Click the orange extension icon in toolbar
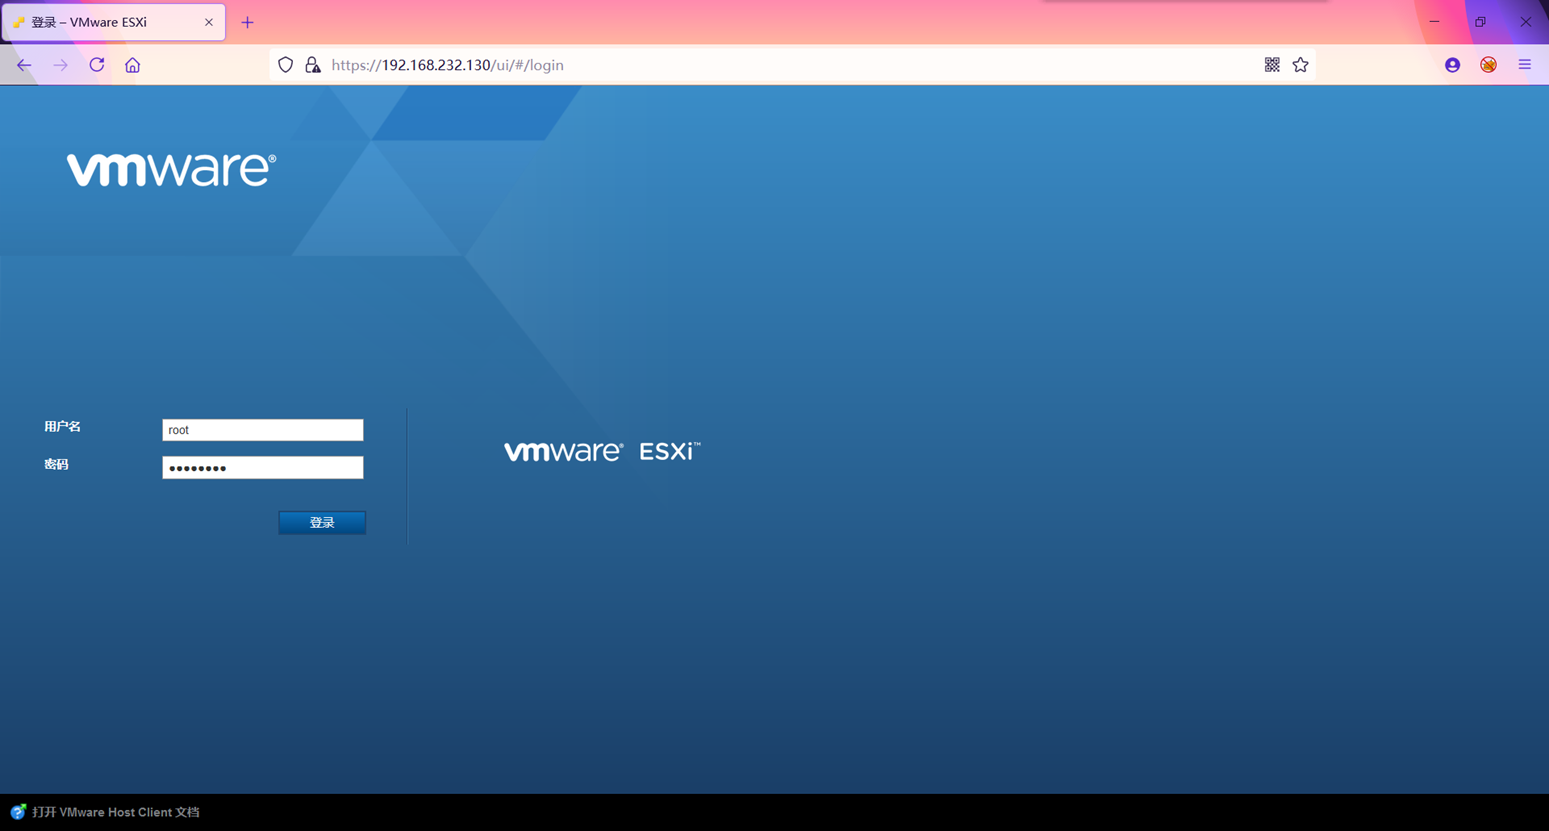The width and height of the screenshot is (1549, 831). pos(1488,65)
